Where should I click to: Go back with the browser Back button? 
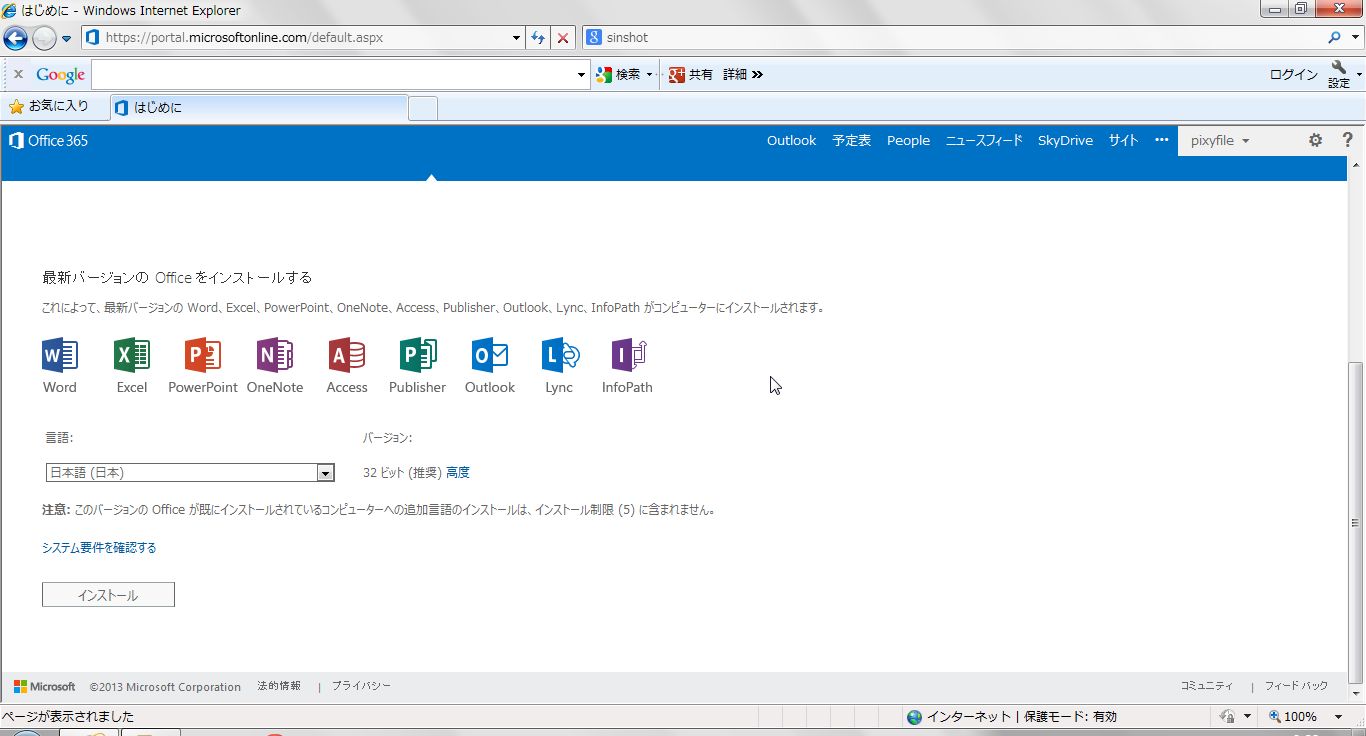15,38
